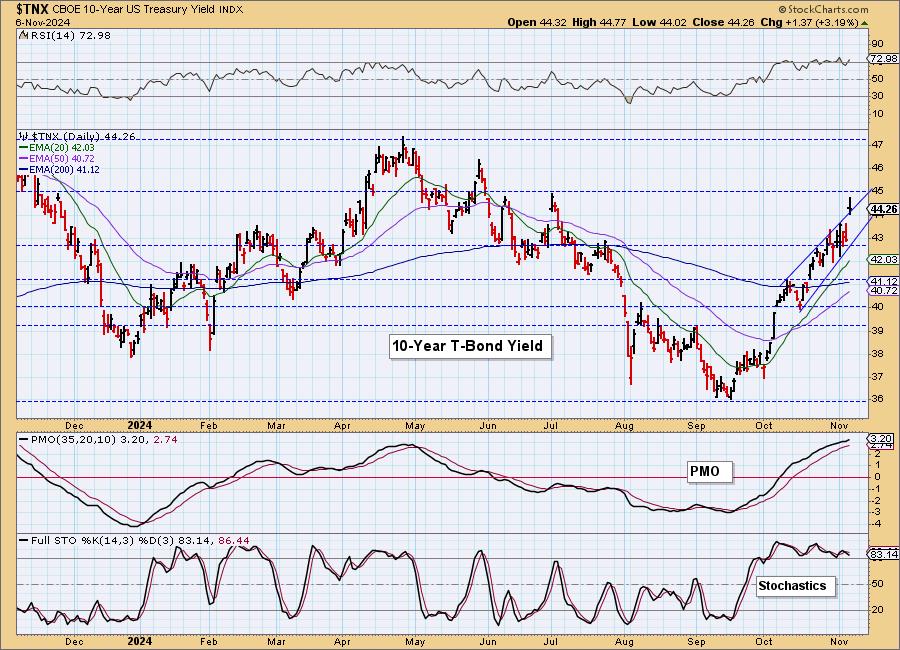The height and width of the screenshot is (650, 900).
Task: Click the Open 44.32 value
Action: [537, 22]
